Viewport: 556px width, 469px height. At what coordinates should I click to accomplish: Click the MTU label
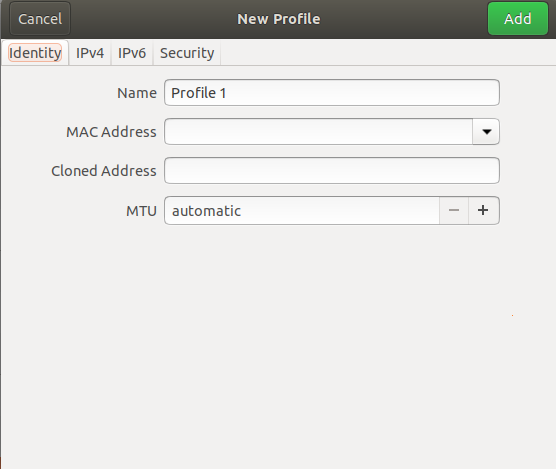(141, 211)
